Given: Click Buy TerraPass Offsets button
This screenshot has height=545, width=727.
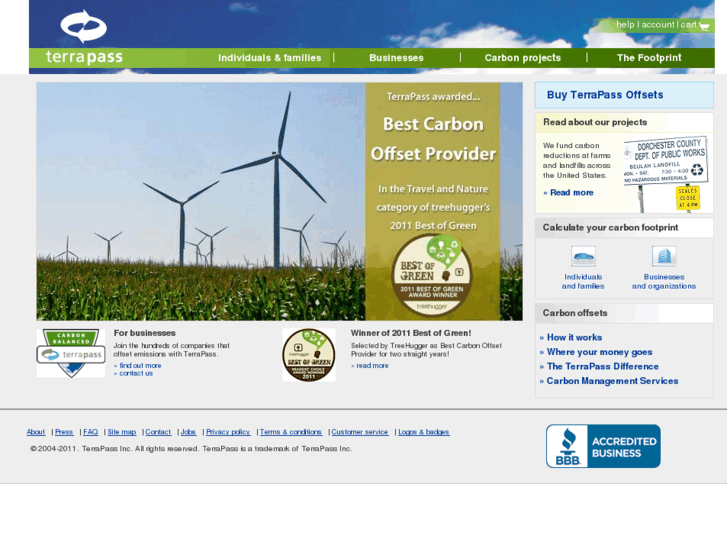Looking at the screenshot, I should pyautogui.click(x=624, y=95).
